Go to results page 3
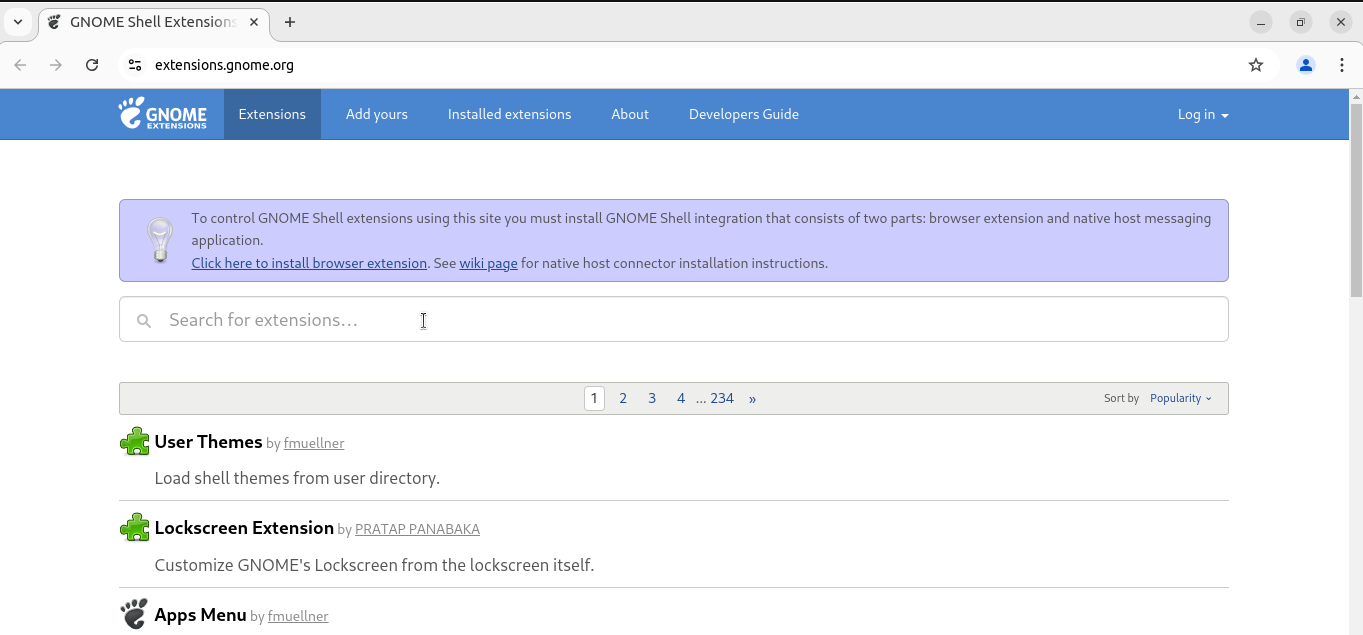Image resolution: width=1363 pixels, height=635 pixels. (652, 398)
